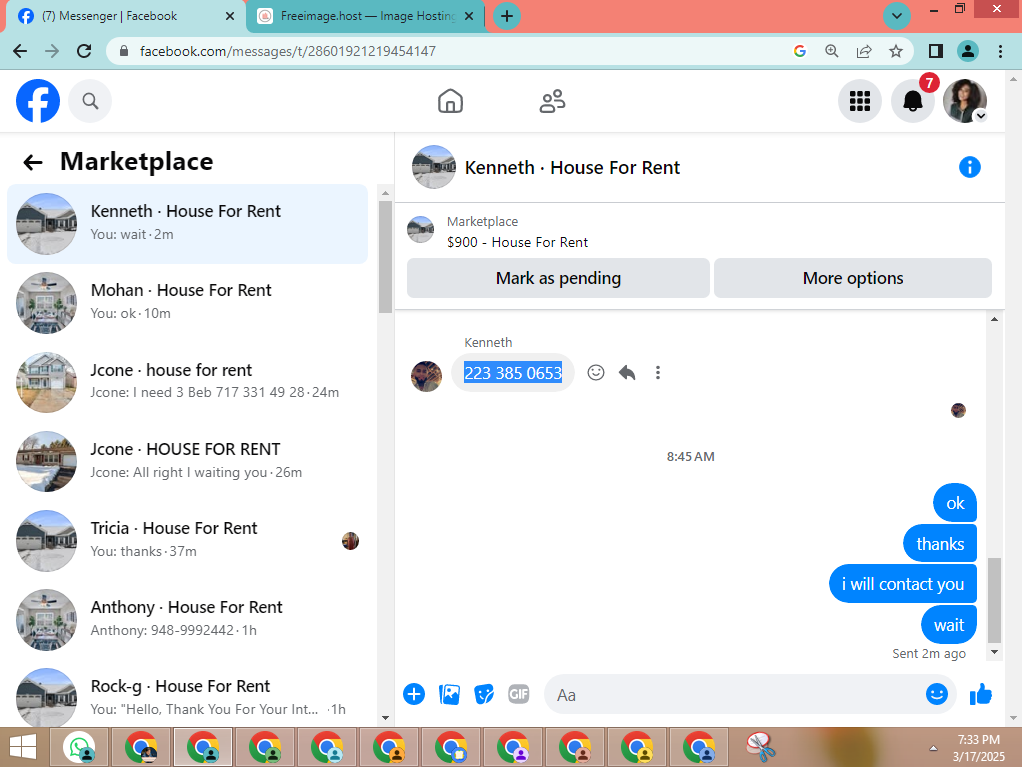Close the Freeimage.host tab

(469, 16)
